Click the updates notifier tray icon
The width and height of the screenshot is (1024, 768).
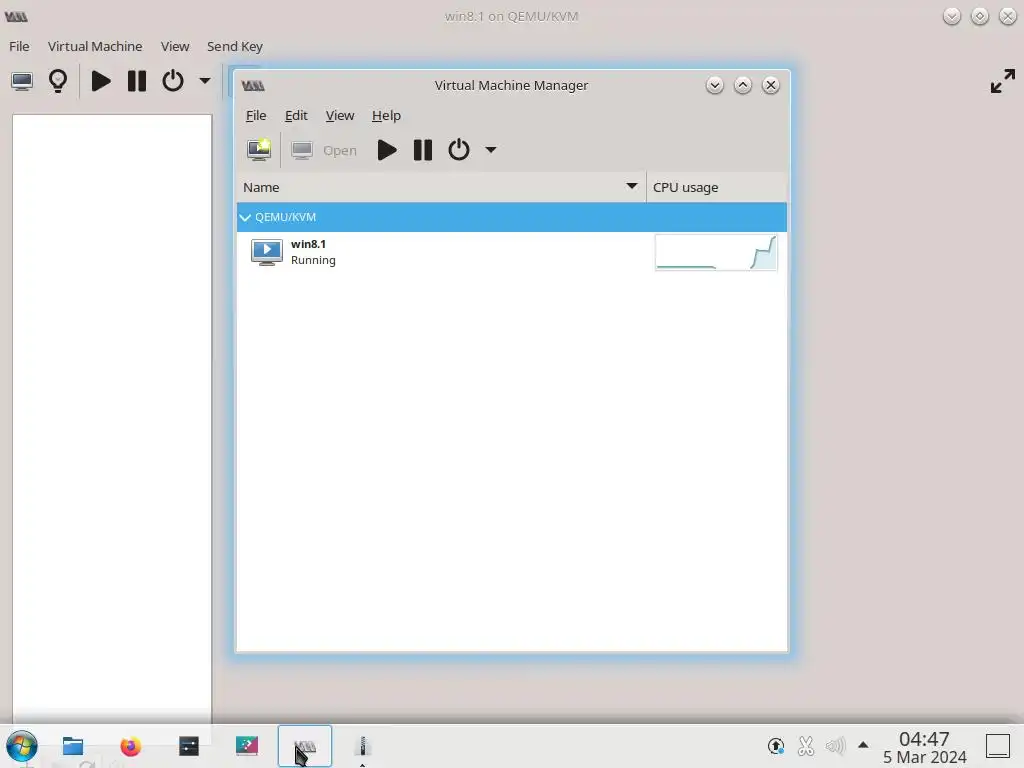click(x=775, y=746)
